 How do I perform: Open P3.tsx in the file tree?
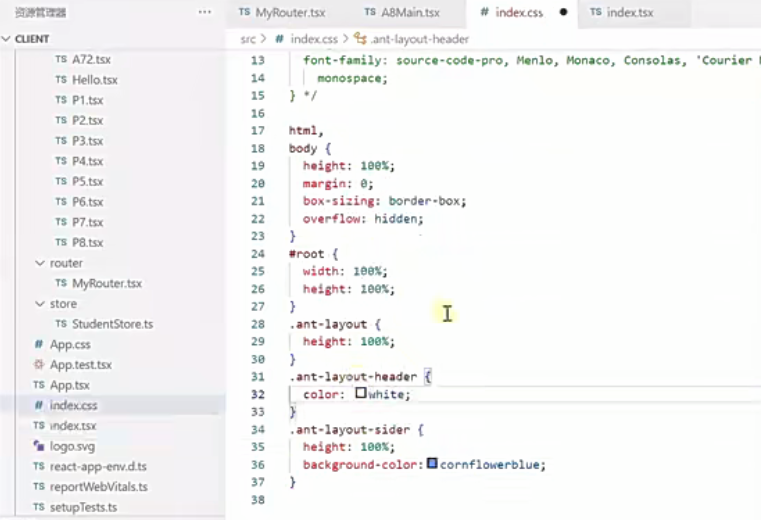point(87,141)
